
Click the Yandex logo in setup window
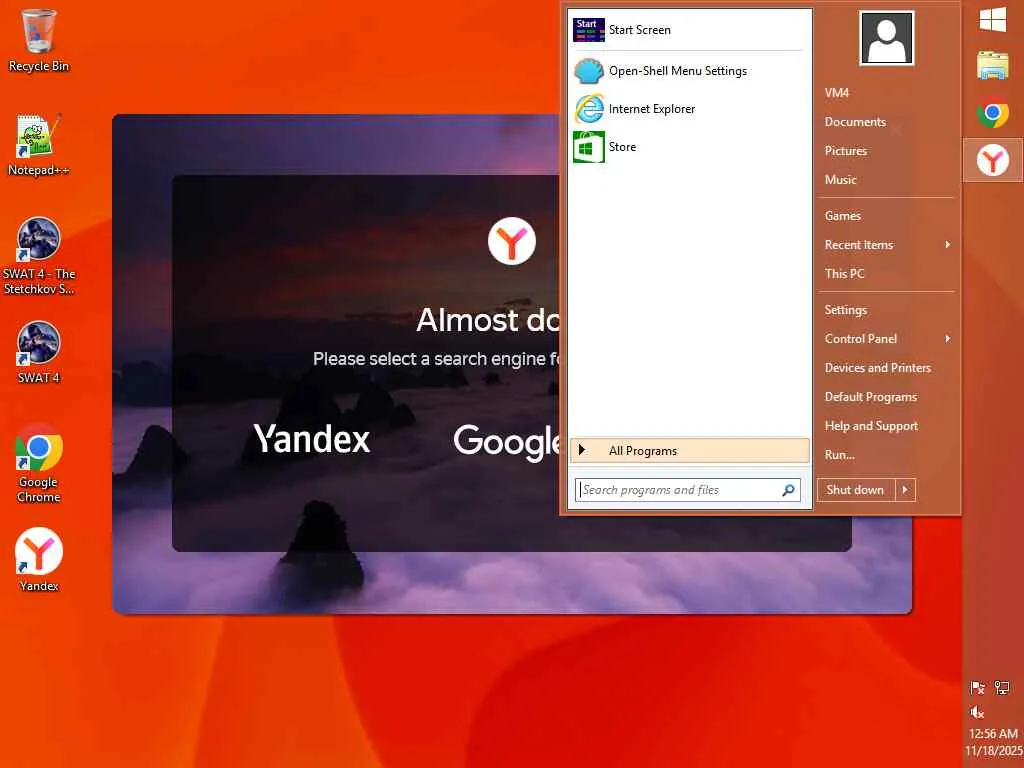511,241
